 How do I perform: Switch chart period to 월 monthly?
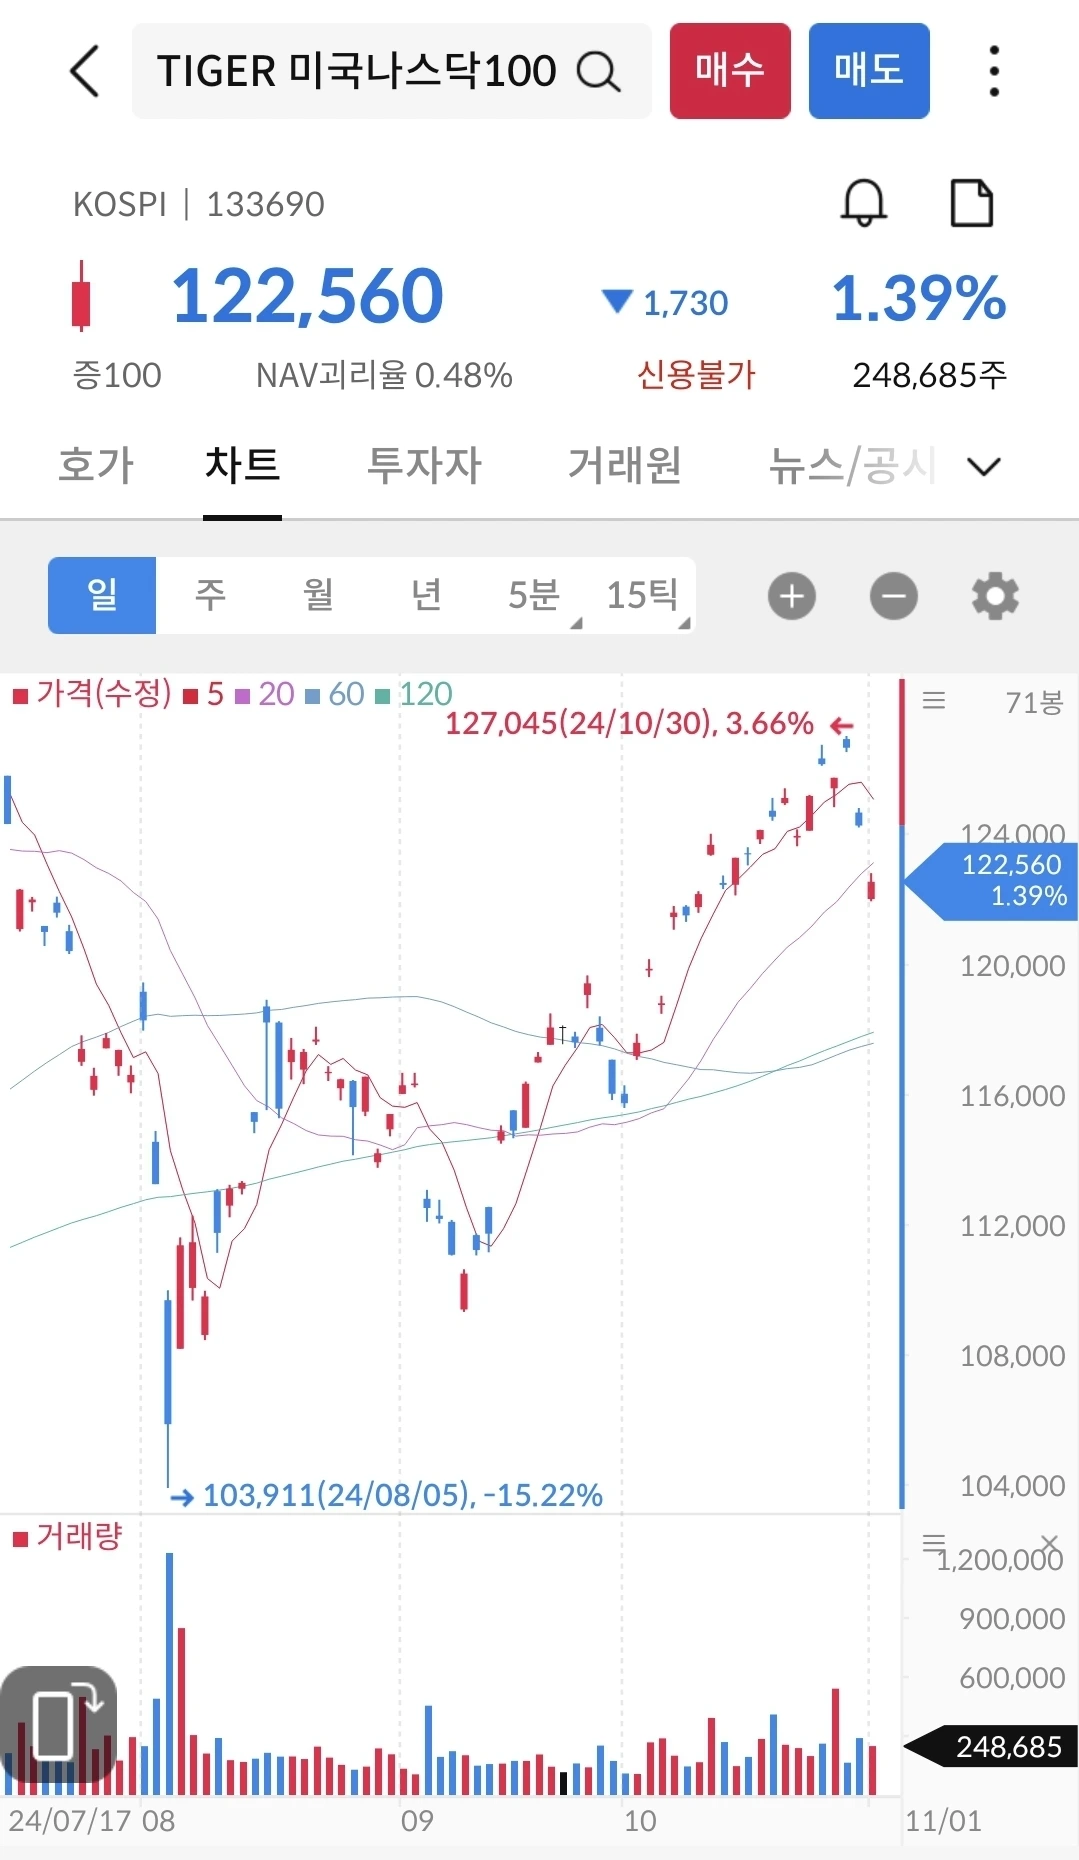pos(318,595)
